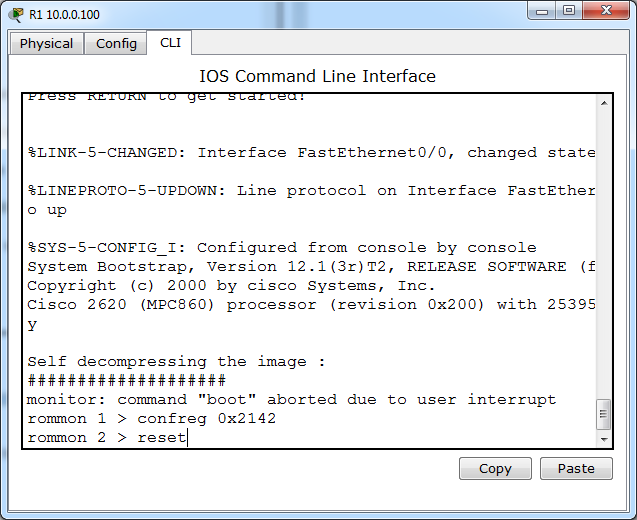637x520 pixels.
Task: Click the 'IOS Command Line Interface' heading
Action: [318, 76]
